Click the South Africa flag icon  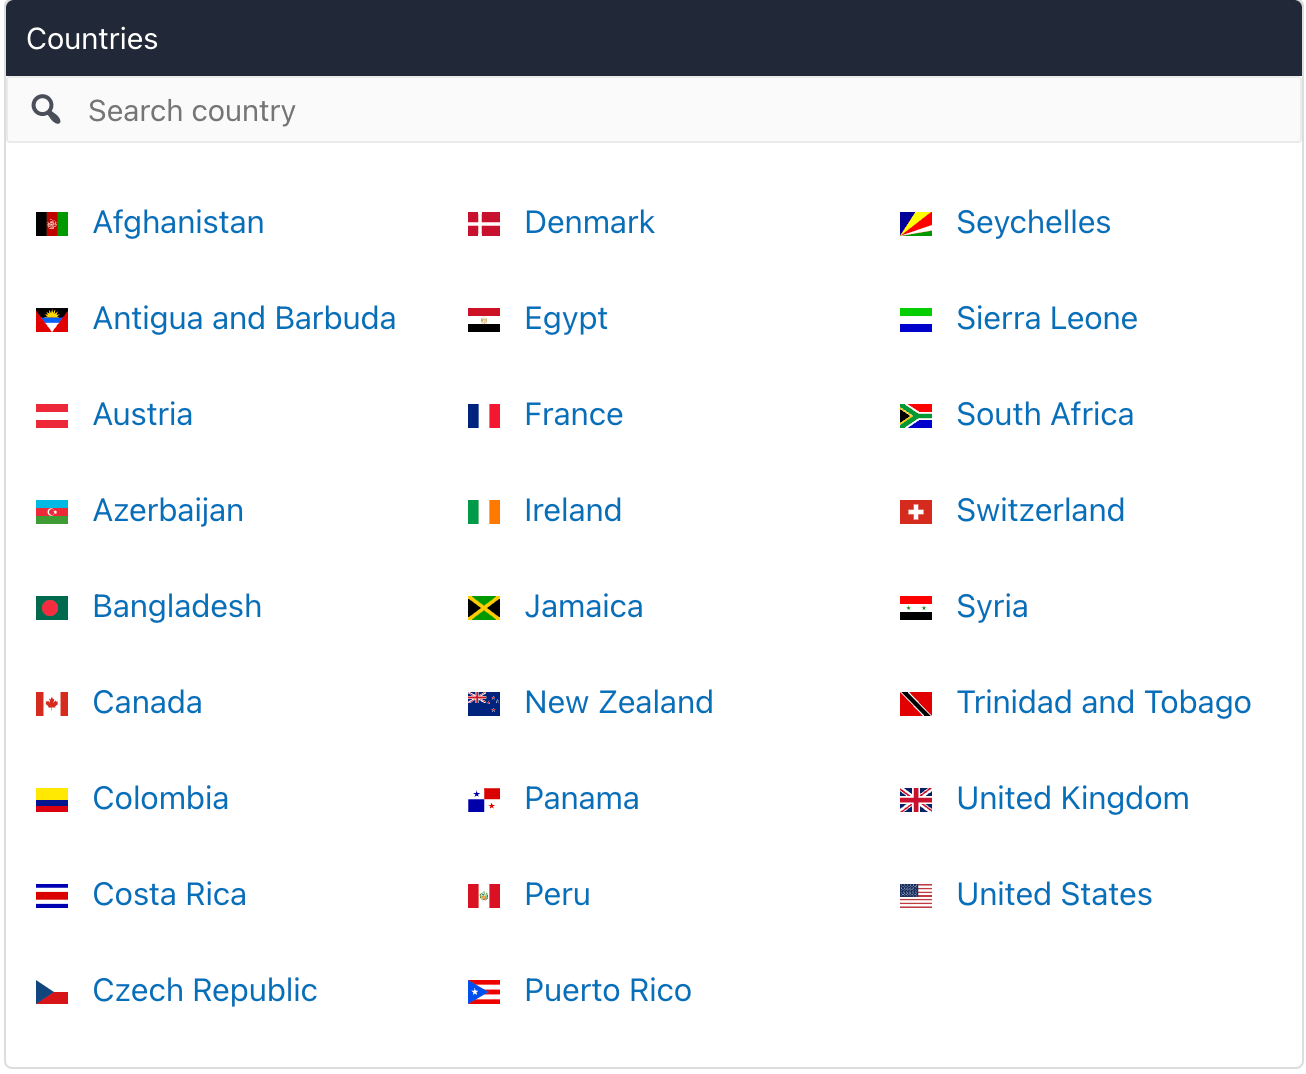(916, 415)
